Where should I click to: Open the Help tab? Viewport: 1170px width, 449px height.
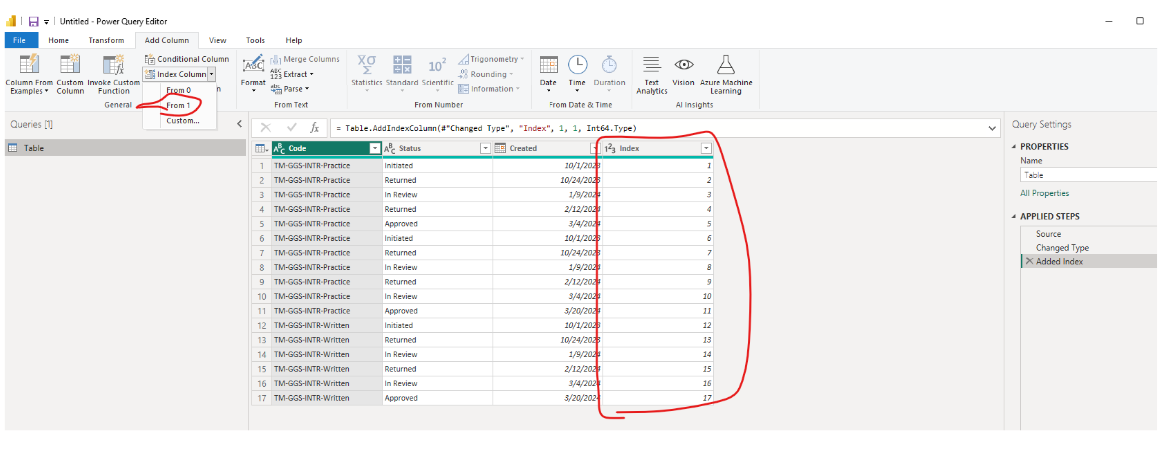pos(293,40)
